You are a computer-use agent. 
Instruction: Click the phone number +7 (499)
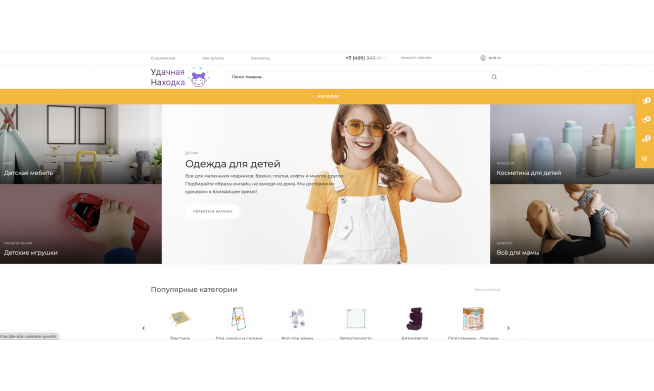coord(366,58)
